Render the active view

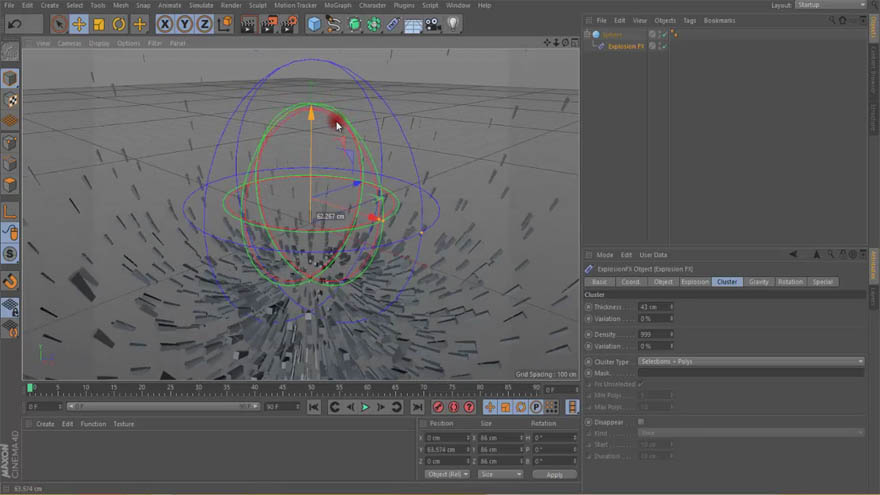click(248, 24)
